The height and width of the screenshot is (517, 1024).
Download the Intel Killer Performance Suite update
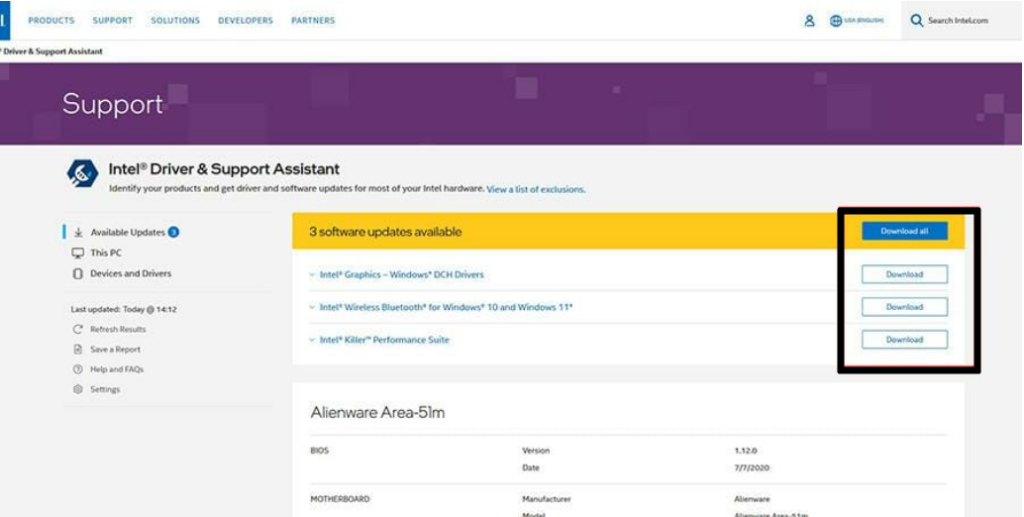(x=904, y=339)
